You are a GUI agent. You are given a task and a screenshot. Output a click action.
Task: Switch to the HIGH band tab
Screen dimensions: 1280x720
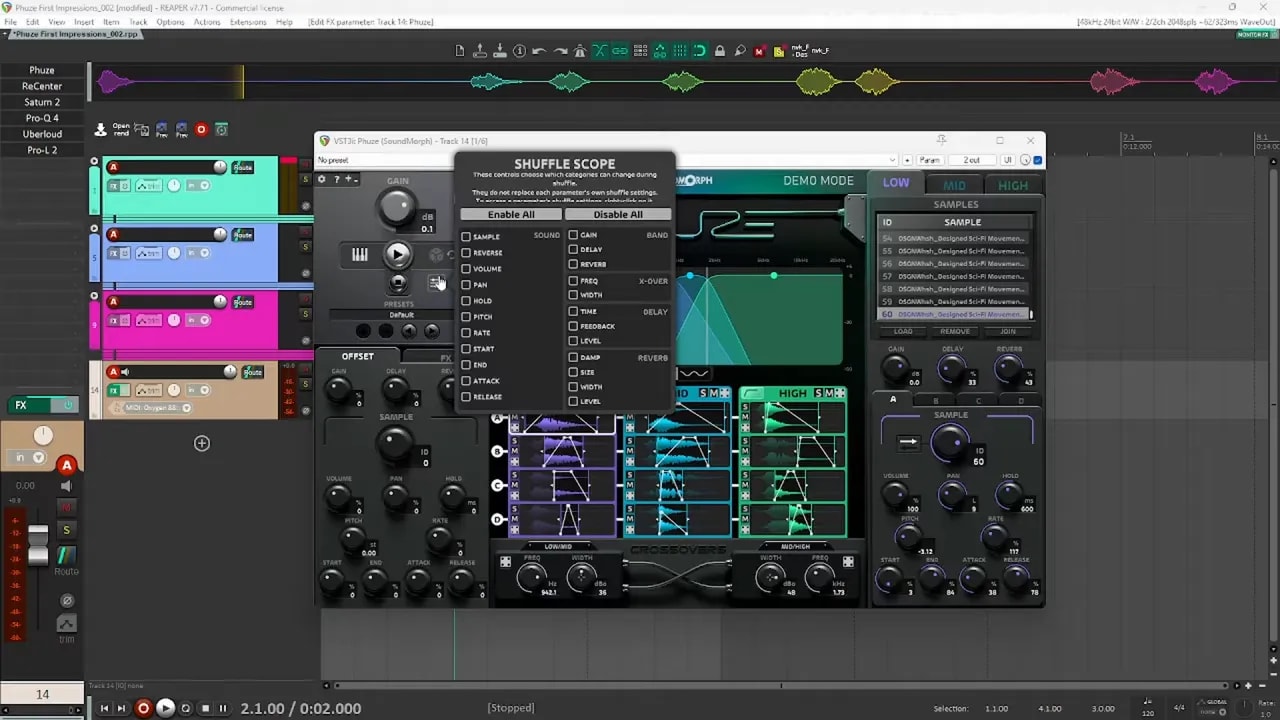click(1012, 185)
